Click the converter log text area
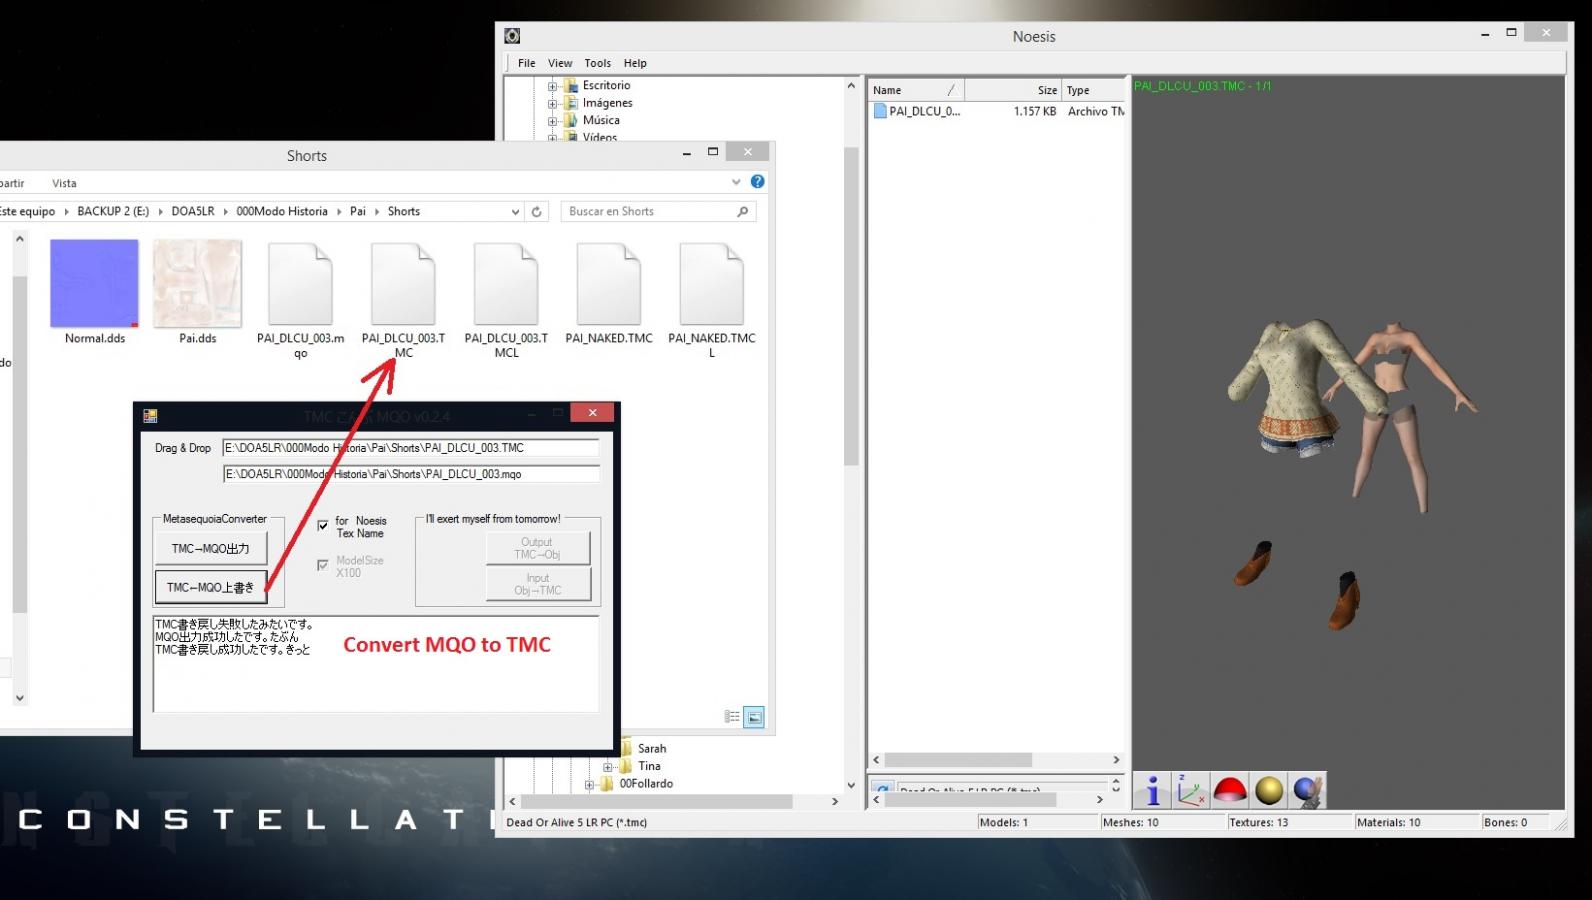The image size is (1592, 900). (x=376, y=664)
